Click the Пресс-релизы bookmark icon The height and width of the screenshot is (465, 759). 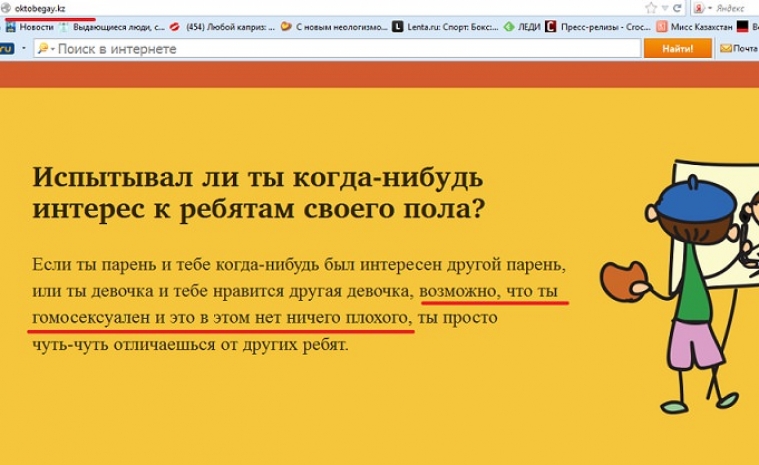[x=551, y=27]
